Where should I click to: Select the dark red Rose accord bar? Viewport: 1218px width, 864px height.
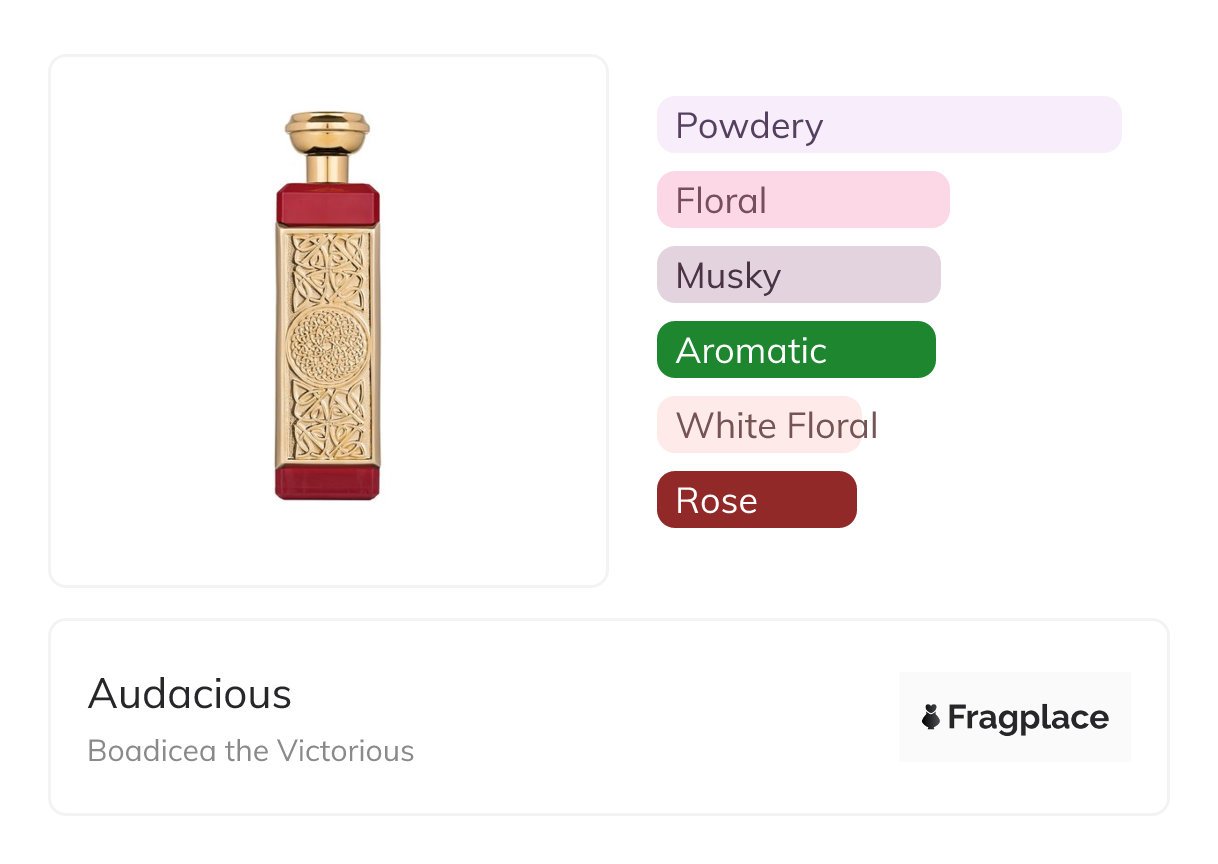click(757, 500)
